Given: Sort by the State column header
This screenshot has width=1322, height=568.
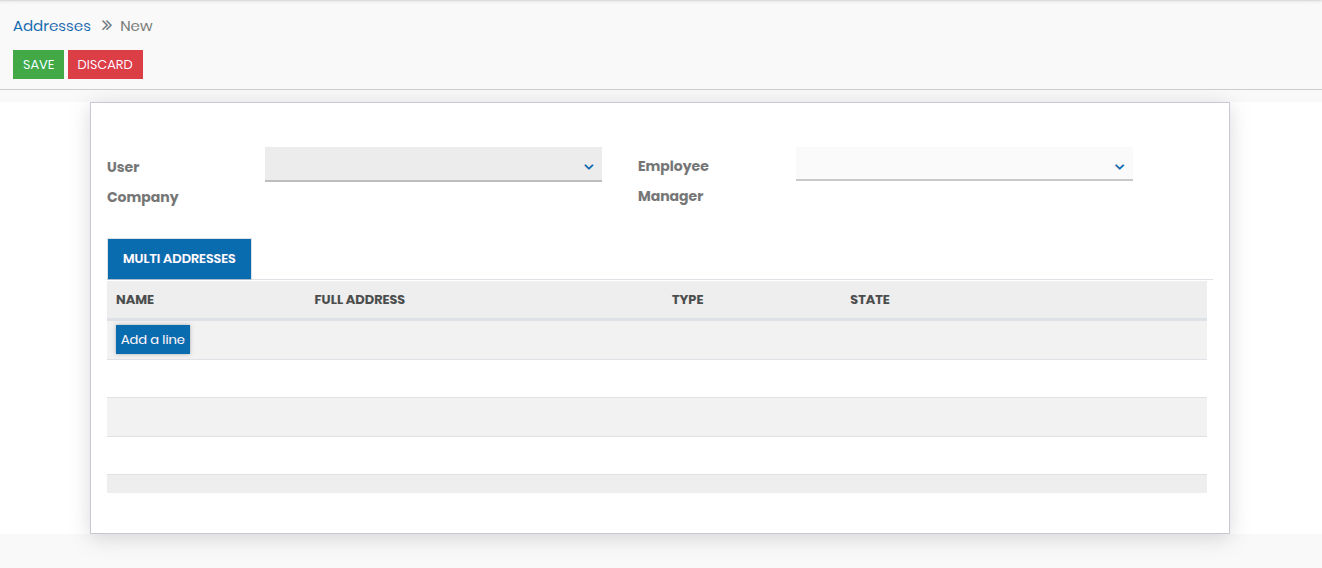Looking at the screenshot, I should 869,300.
